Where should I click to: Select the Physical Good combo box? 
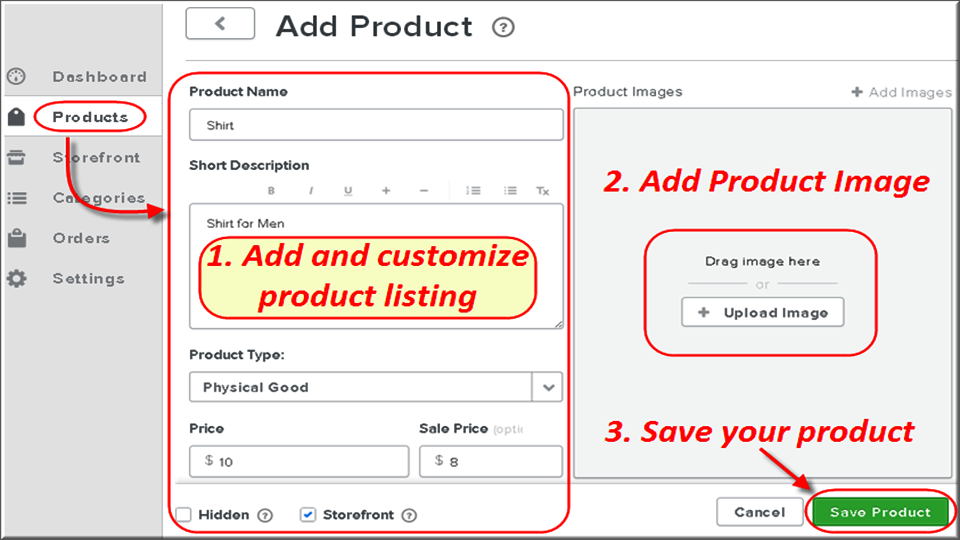[362, 387]
